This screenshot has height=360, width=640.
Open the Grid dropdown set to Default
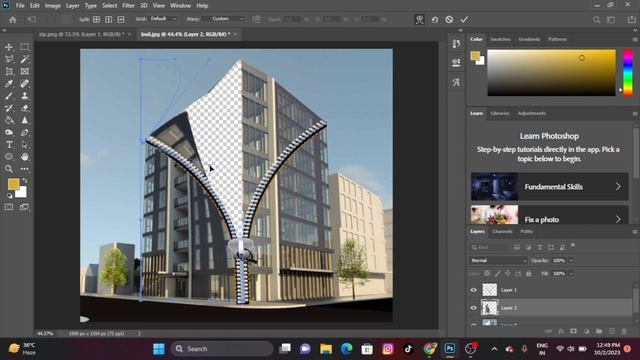[x=162, y=19]
